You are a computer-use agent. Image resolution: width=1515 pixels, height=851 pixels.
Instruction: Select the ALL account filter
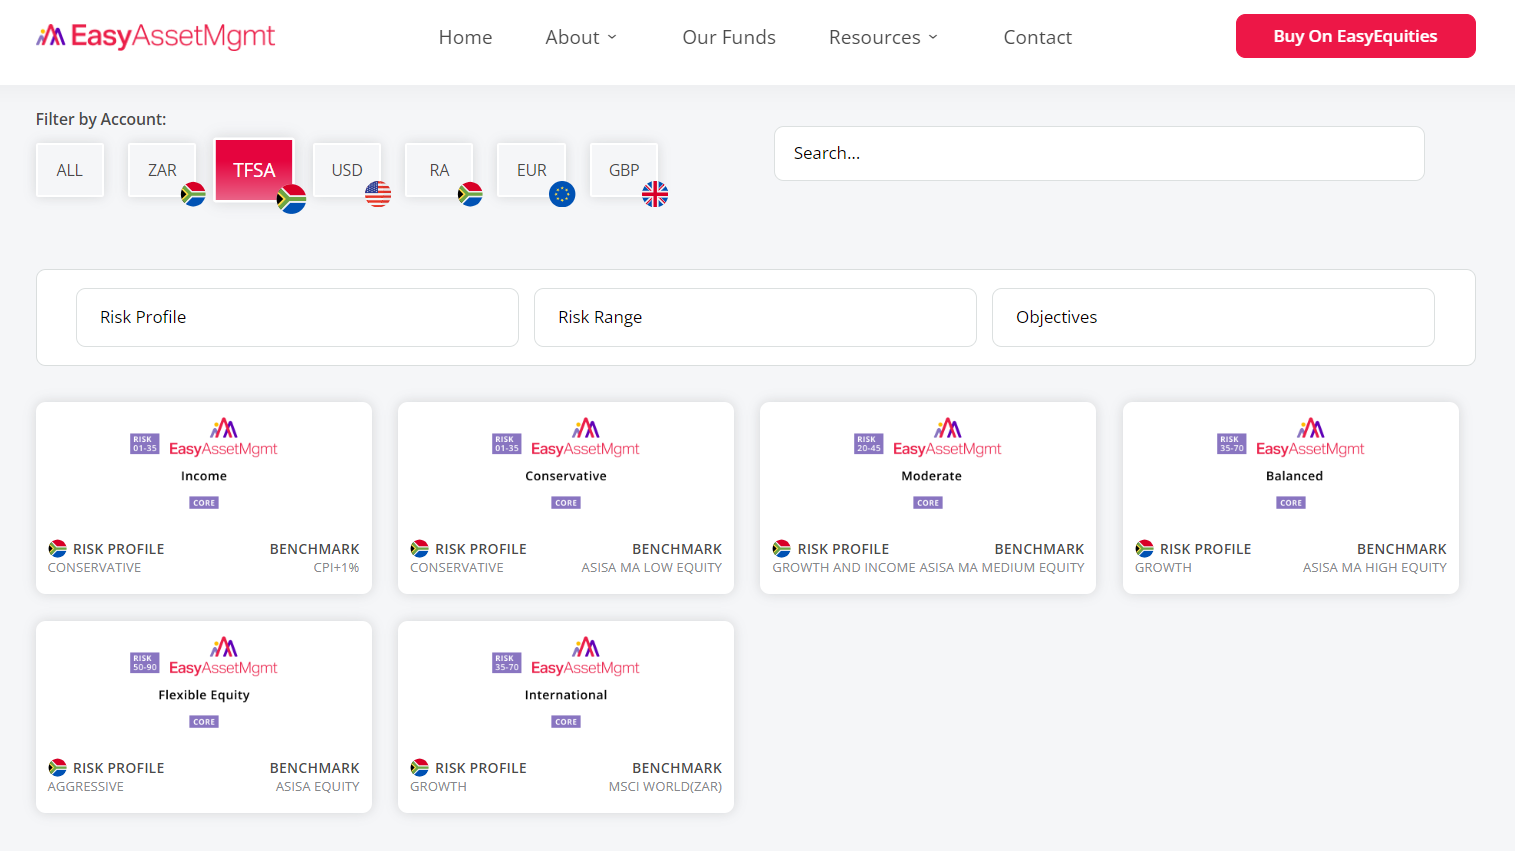[70, 170]
